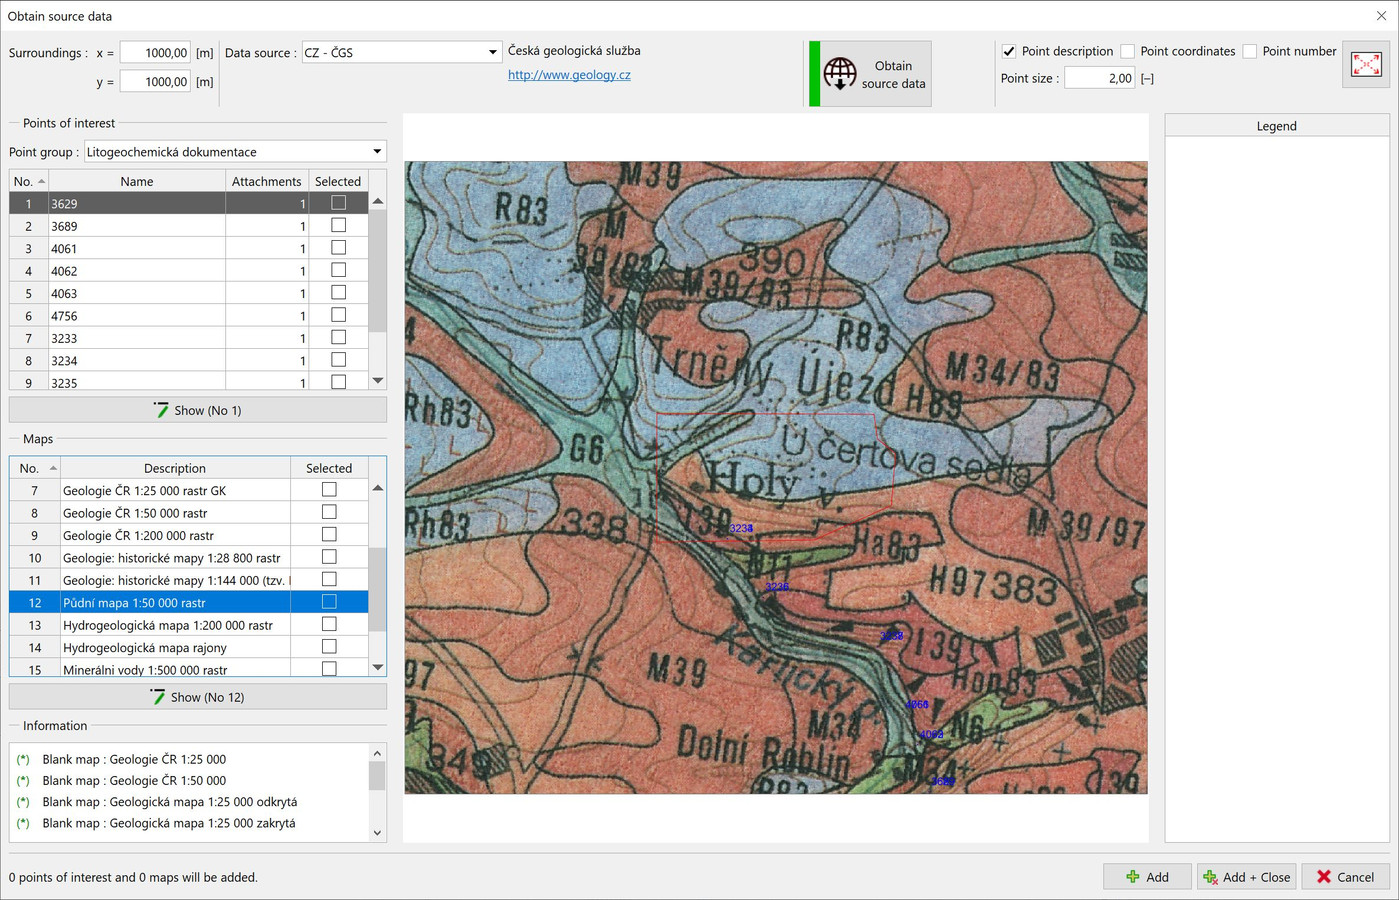Click the Show (No 12) button
1399x900 pixels.
[198, 697]
